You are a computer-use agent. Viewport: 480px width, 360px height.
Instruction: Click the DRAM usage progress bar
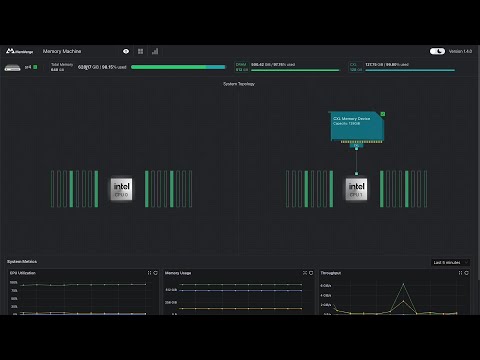[x=295, y=70]
